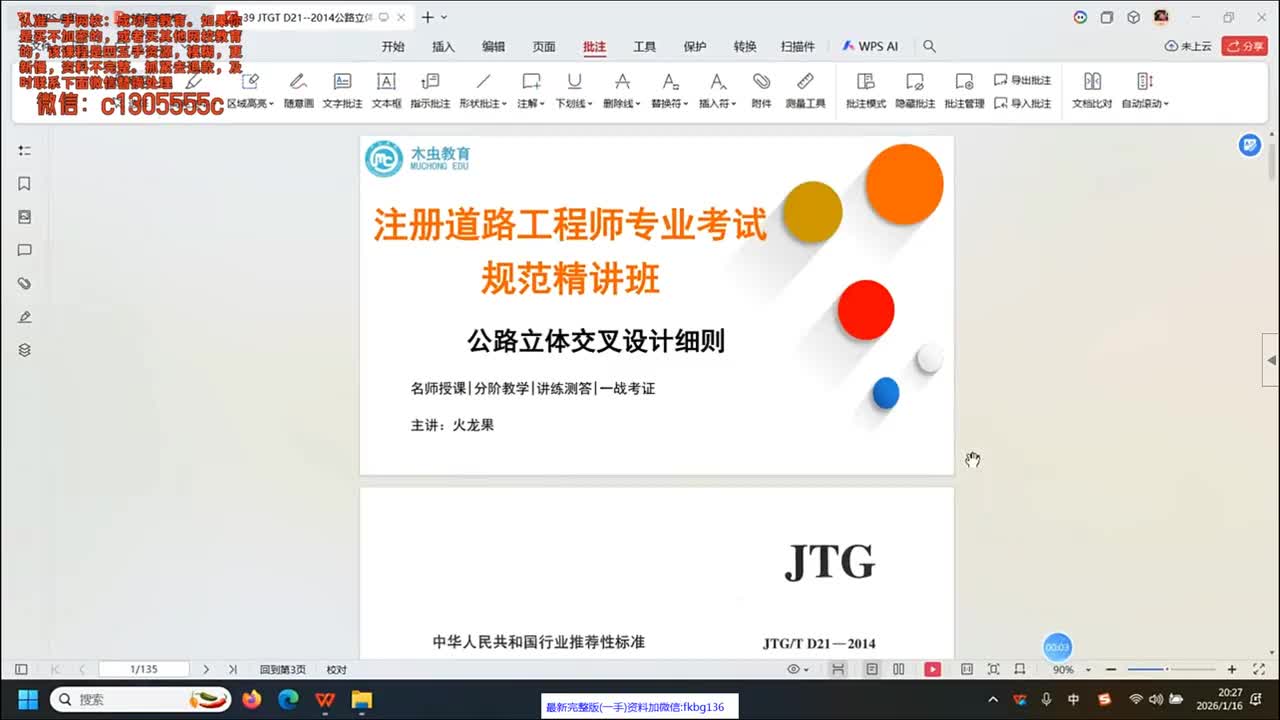Toggle continuous scrolling view
The height and width of the screenshot is (720, 1280).
point(839,669)
